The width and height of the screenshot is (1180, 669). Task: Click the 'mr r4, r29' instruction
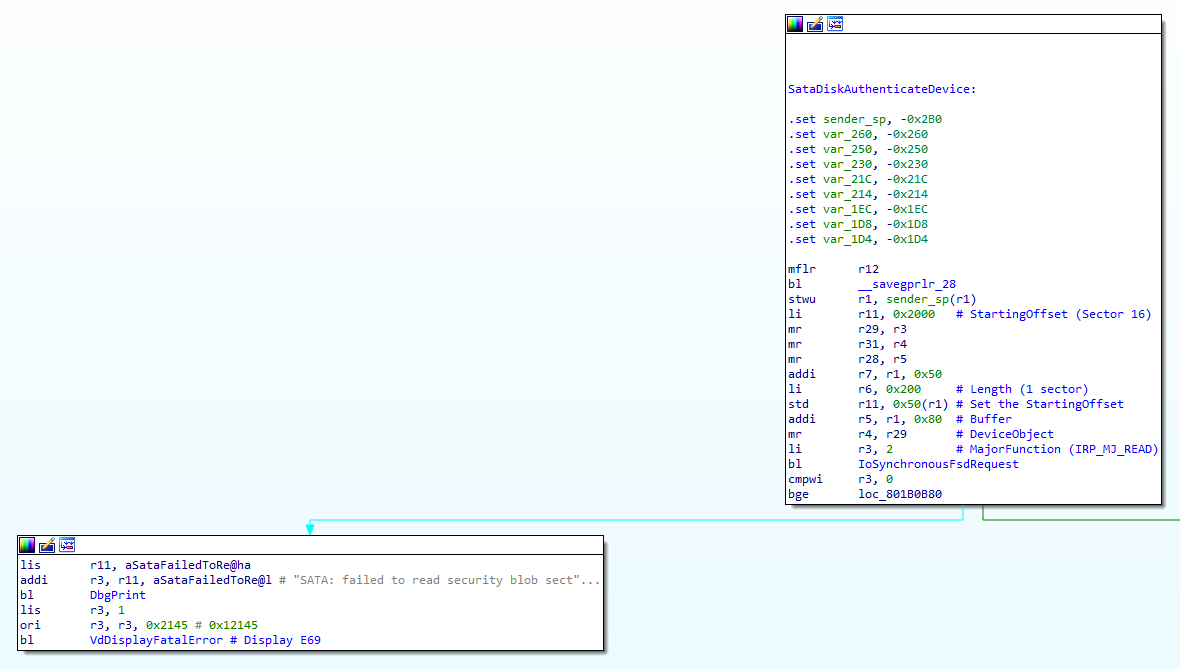[x=847, y=434]
